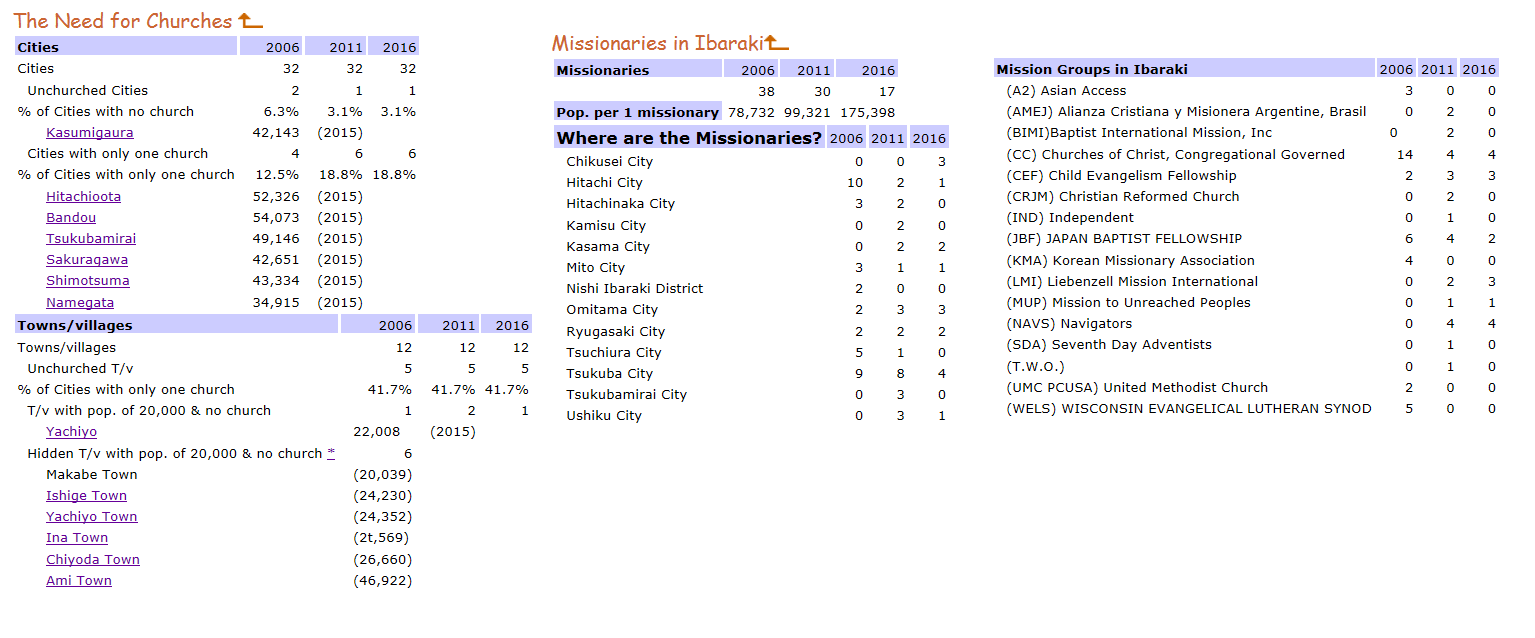
Task: Follow the Yachiyo Town link
Action: tap(91, 517)
